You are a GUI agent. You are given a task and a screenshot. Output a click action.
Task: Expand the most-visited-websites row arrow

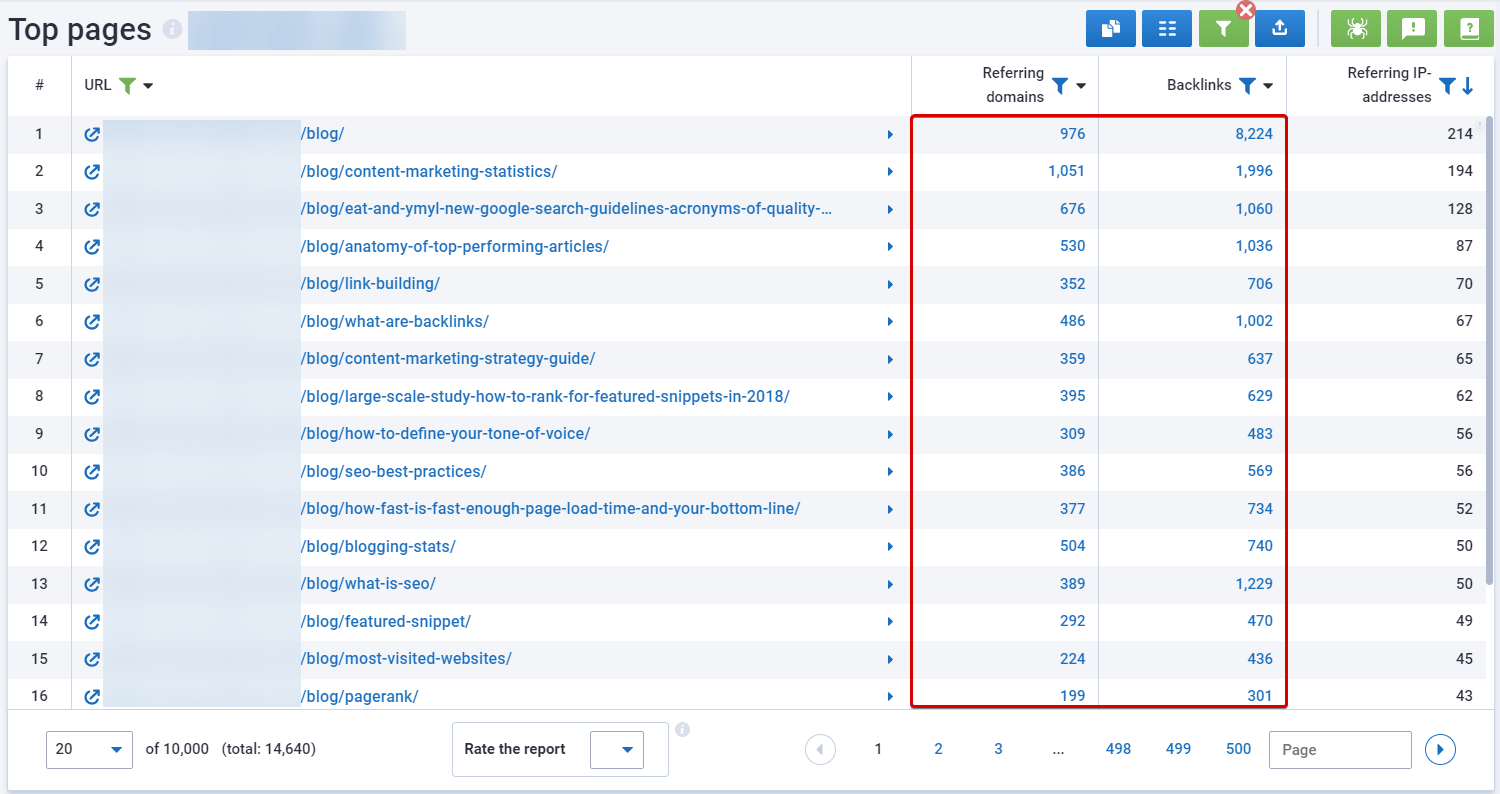click(890, 659)
